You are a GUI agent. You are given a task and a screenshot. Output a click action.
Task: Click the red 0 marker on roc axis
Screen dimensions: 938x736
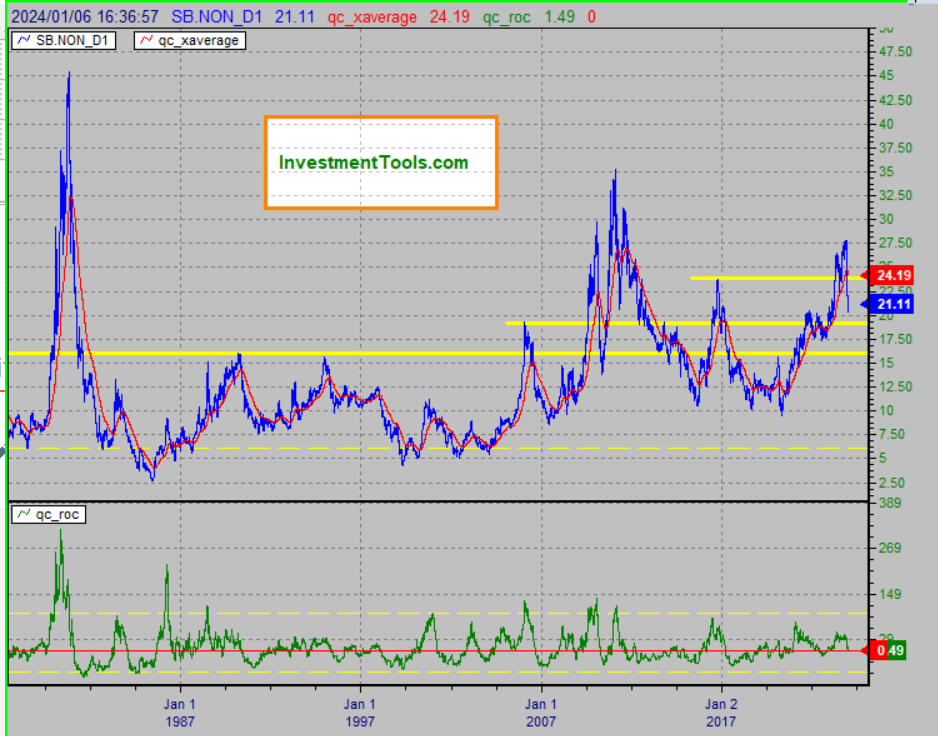tap(879, 650)
